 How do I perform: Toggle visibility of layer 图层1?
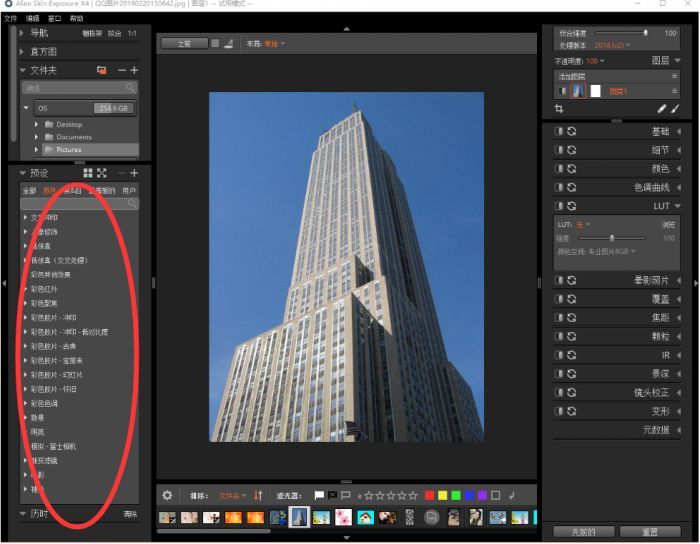(561, 91)
